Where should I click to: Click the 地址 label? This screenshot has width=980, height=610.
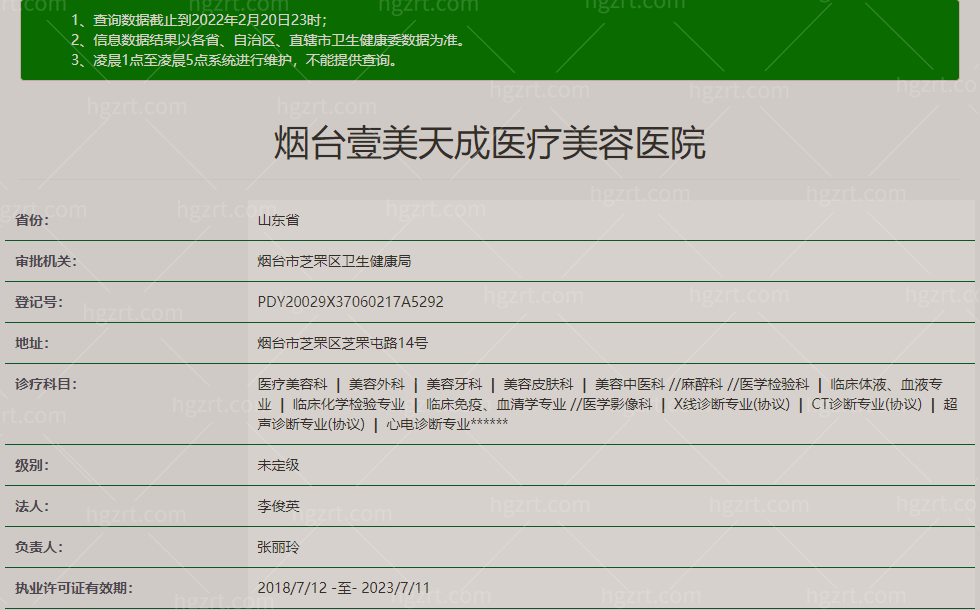(x=32, y=343)
